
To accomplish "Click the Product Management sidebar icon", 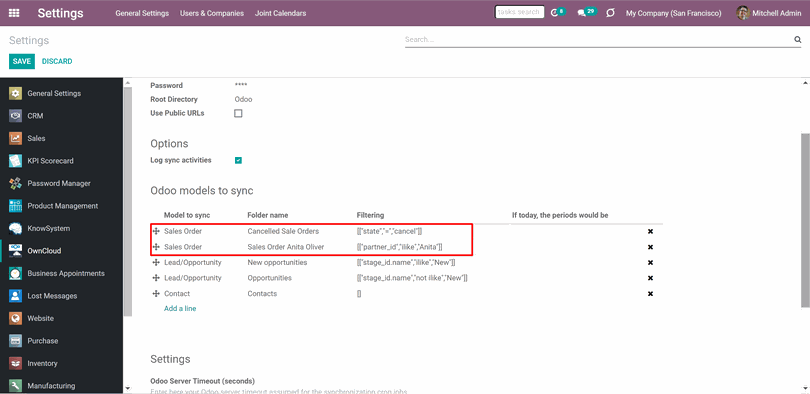I will click(x=15, y=206).
